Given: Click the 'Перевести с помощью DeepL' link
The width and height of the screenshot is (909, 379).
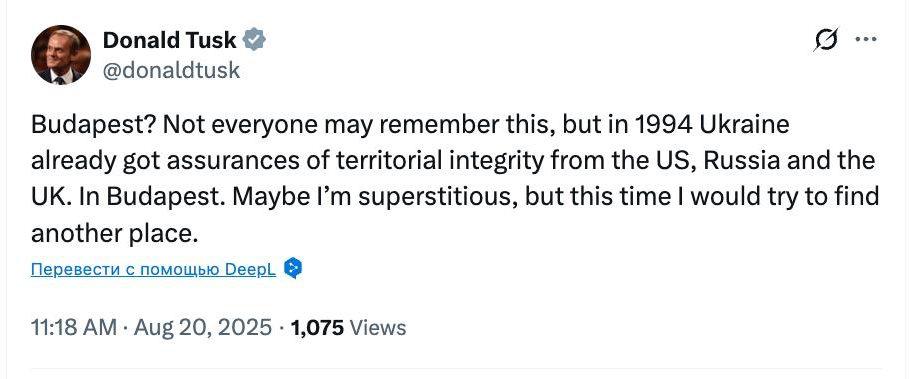Looking at the screenshot, I should [x=154, y=269].
